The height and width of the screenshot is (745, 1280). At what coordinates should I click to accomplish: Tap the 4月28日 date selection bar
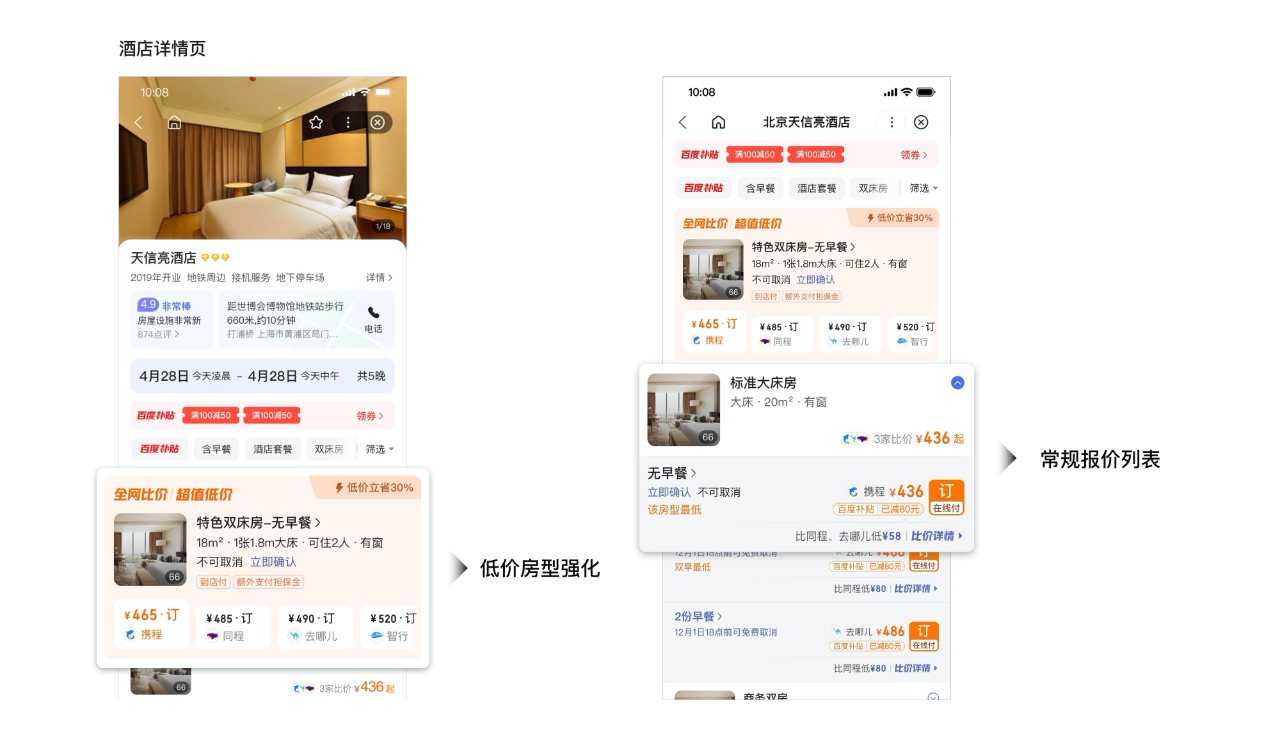coord(262,376)
